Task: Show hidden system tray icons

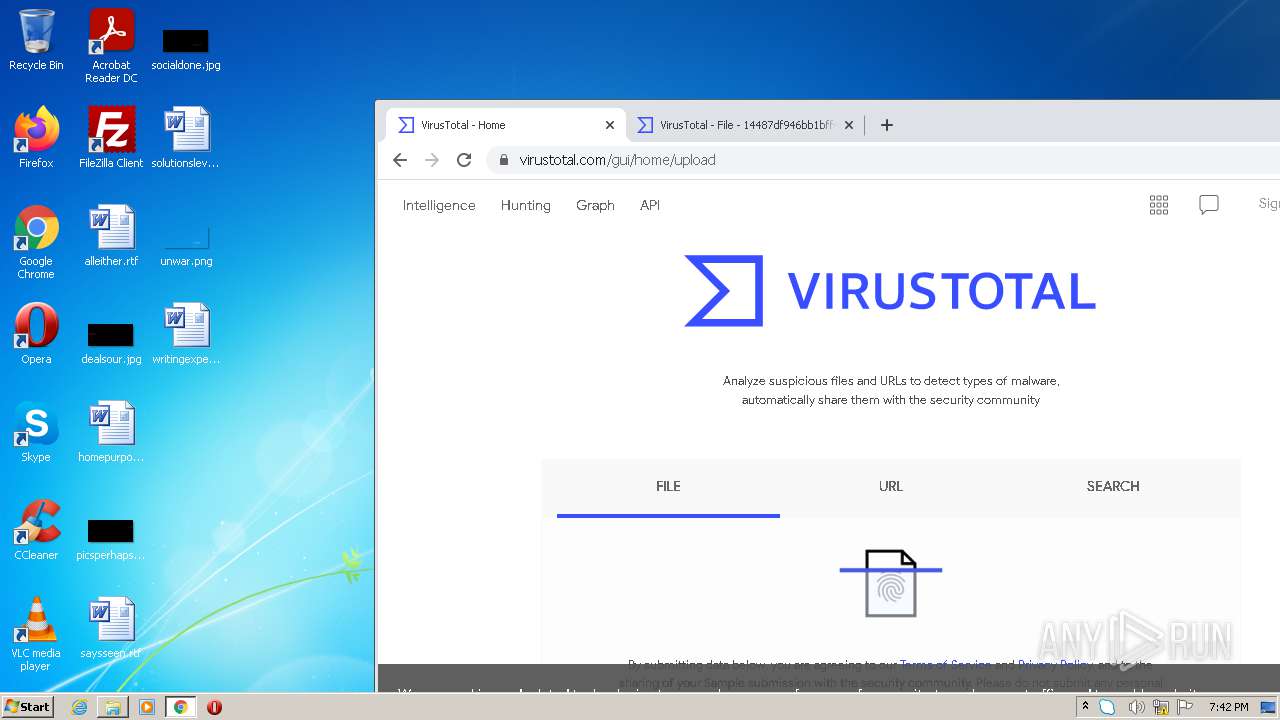Action: click(x=1085, y=707)
